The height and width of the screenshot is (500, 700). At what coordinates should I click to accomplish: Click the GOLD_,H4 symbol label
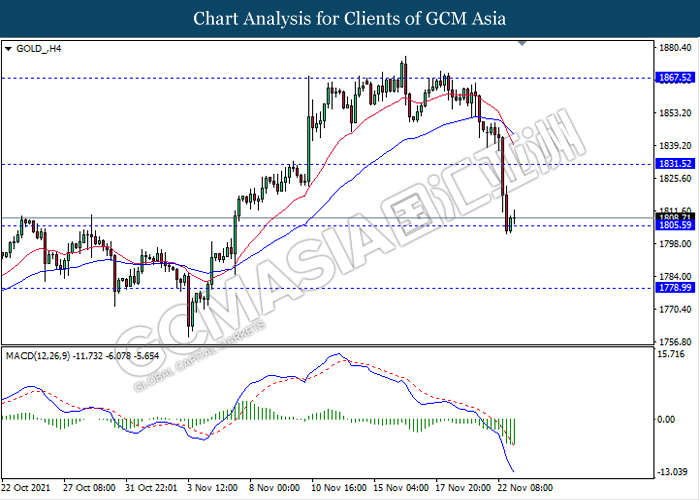(x=39, y=49)
